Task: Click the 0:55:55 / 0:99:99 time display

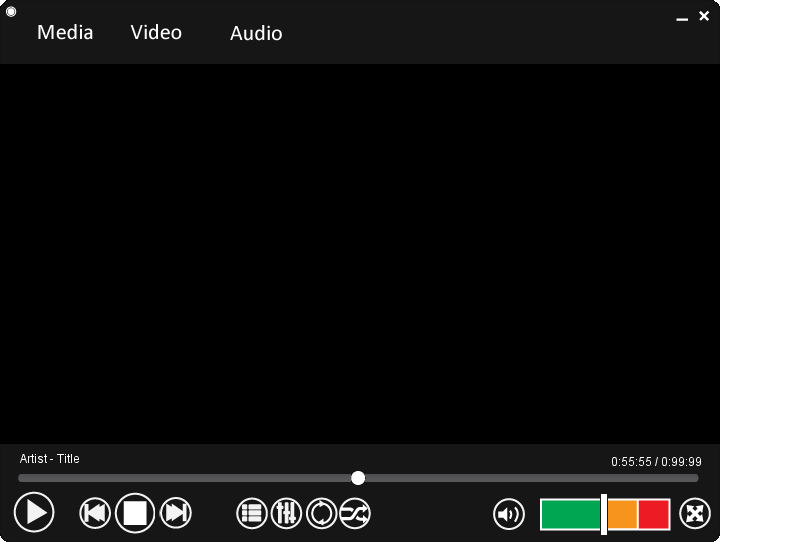Action: coord(656,462)
